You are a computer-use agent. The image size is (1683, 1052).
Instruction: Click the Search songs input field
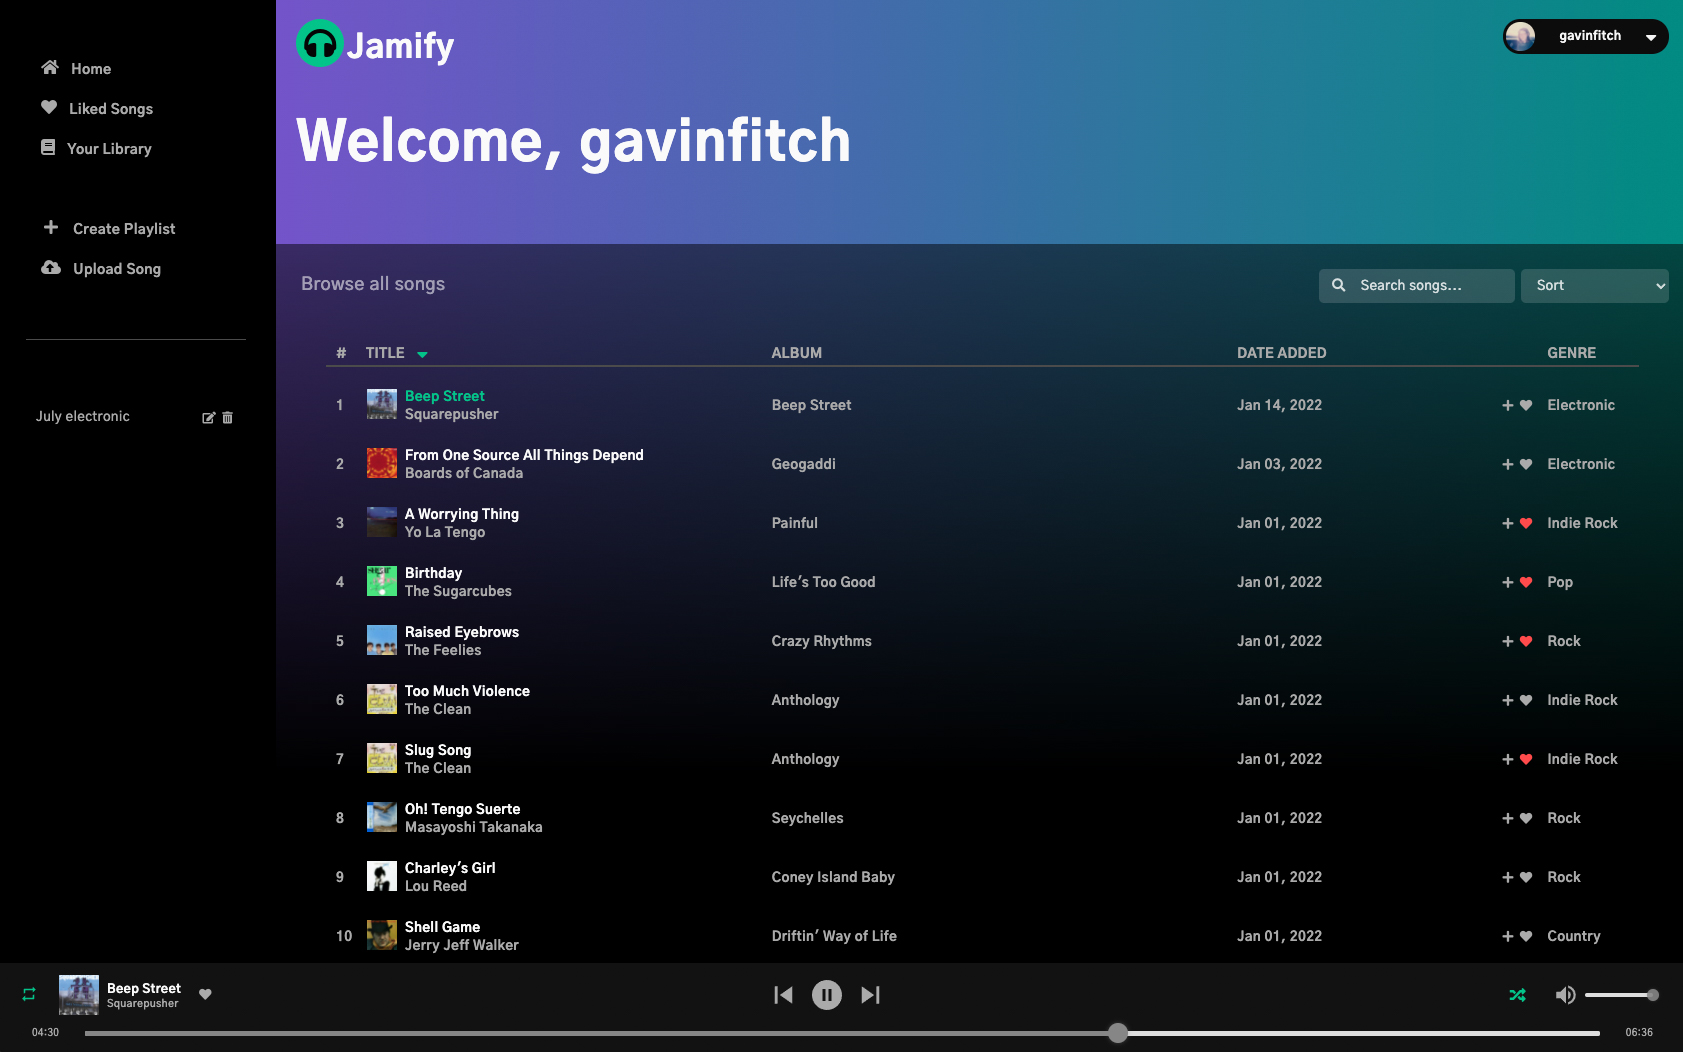point(1417,285)
